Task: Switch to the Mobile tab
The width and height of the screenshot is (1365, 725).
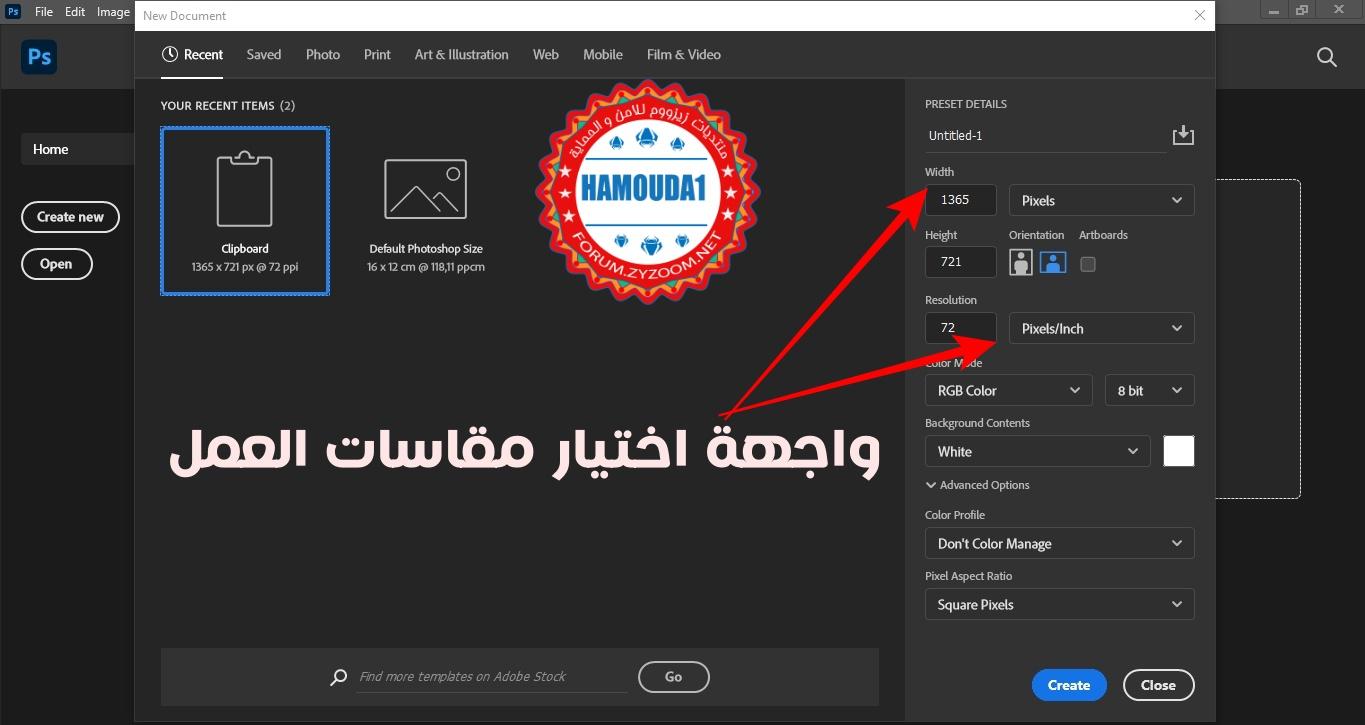Action: [x=603, y=54]
